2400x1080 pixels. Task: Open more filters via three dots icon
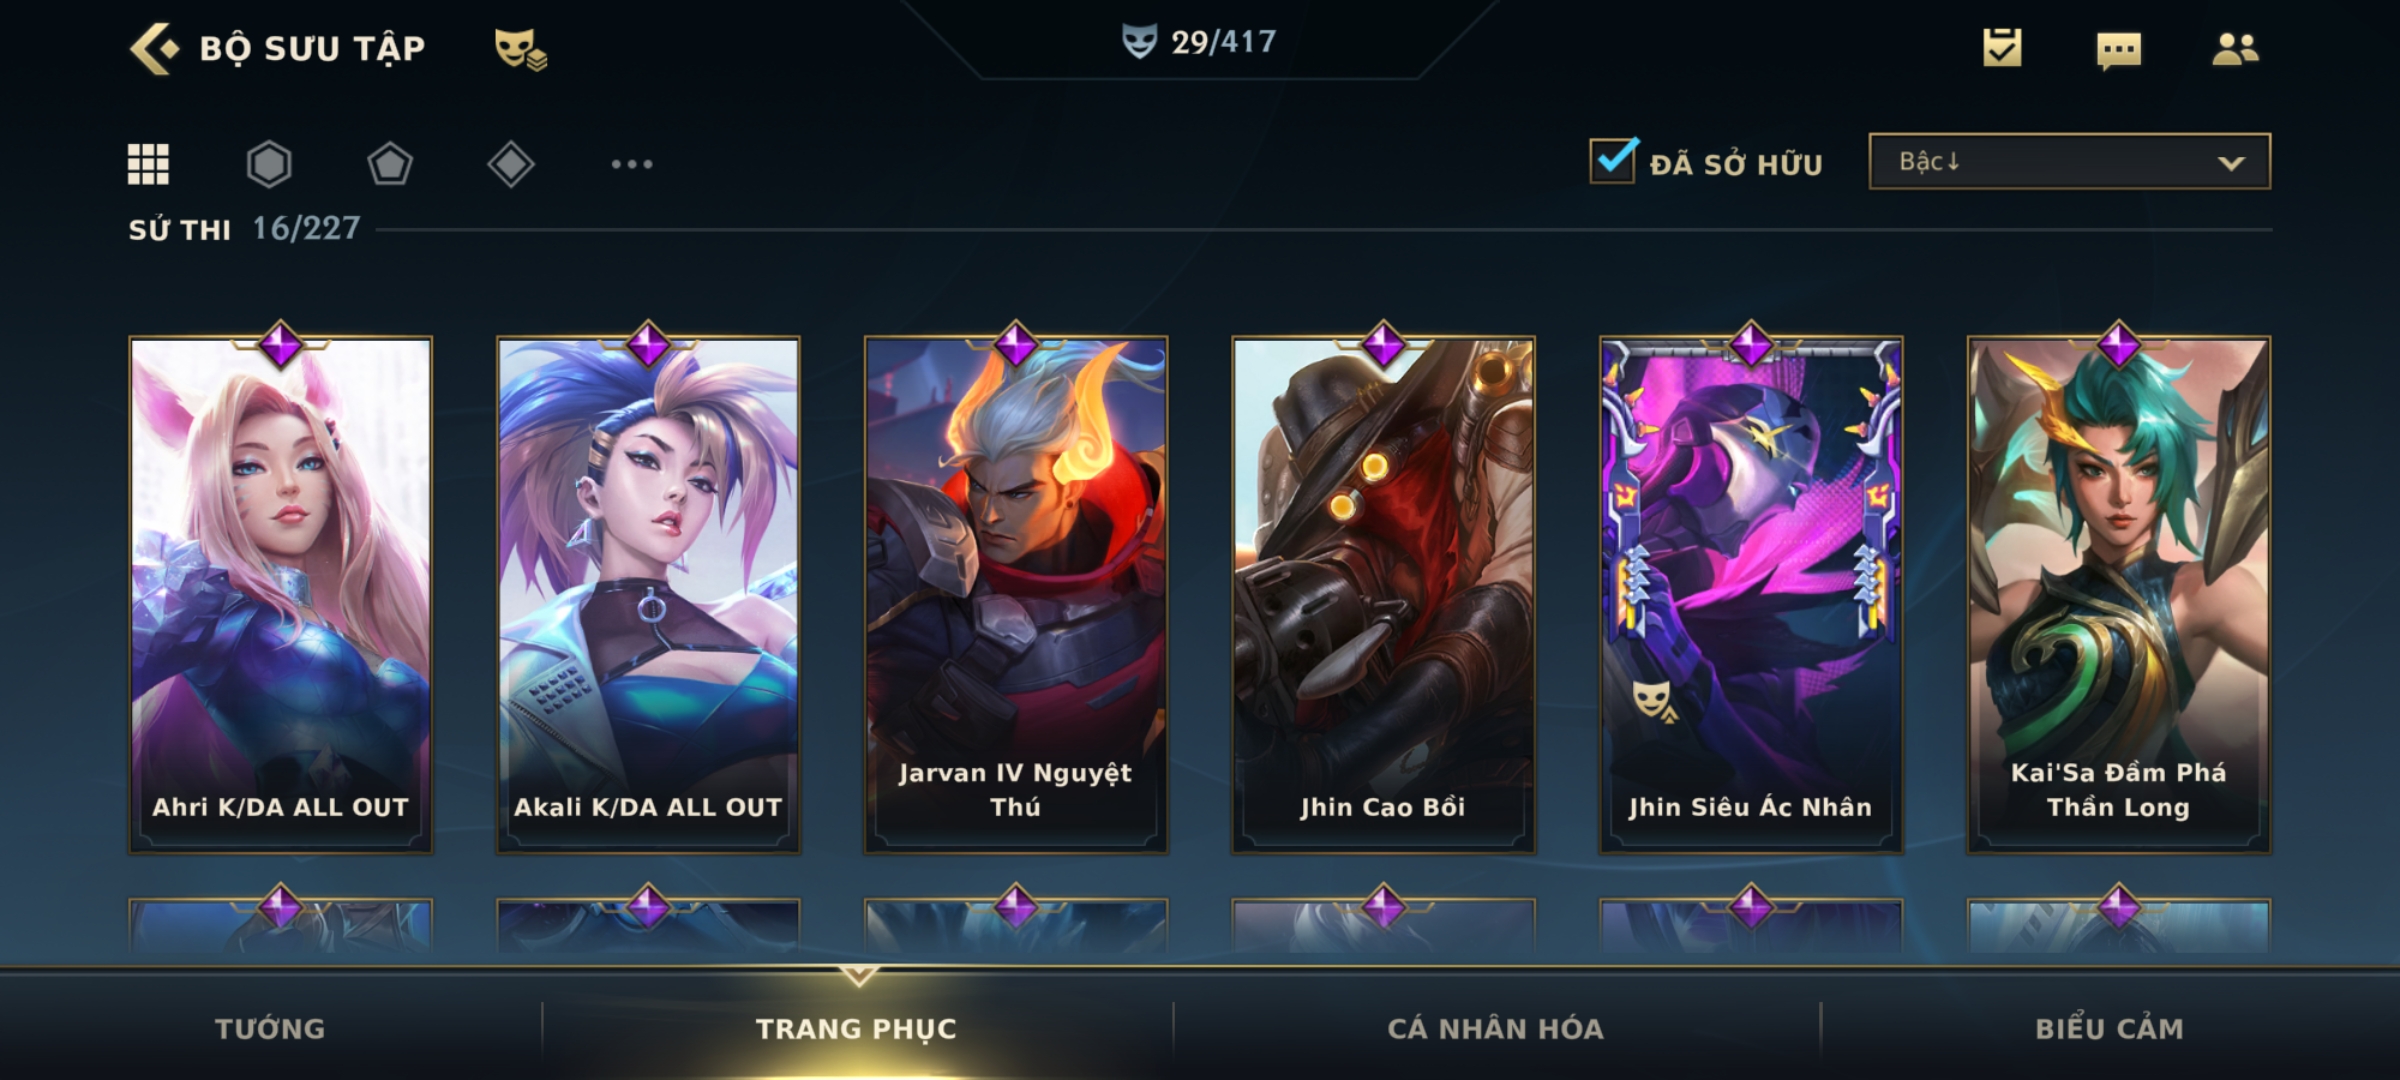point(632,164)
